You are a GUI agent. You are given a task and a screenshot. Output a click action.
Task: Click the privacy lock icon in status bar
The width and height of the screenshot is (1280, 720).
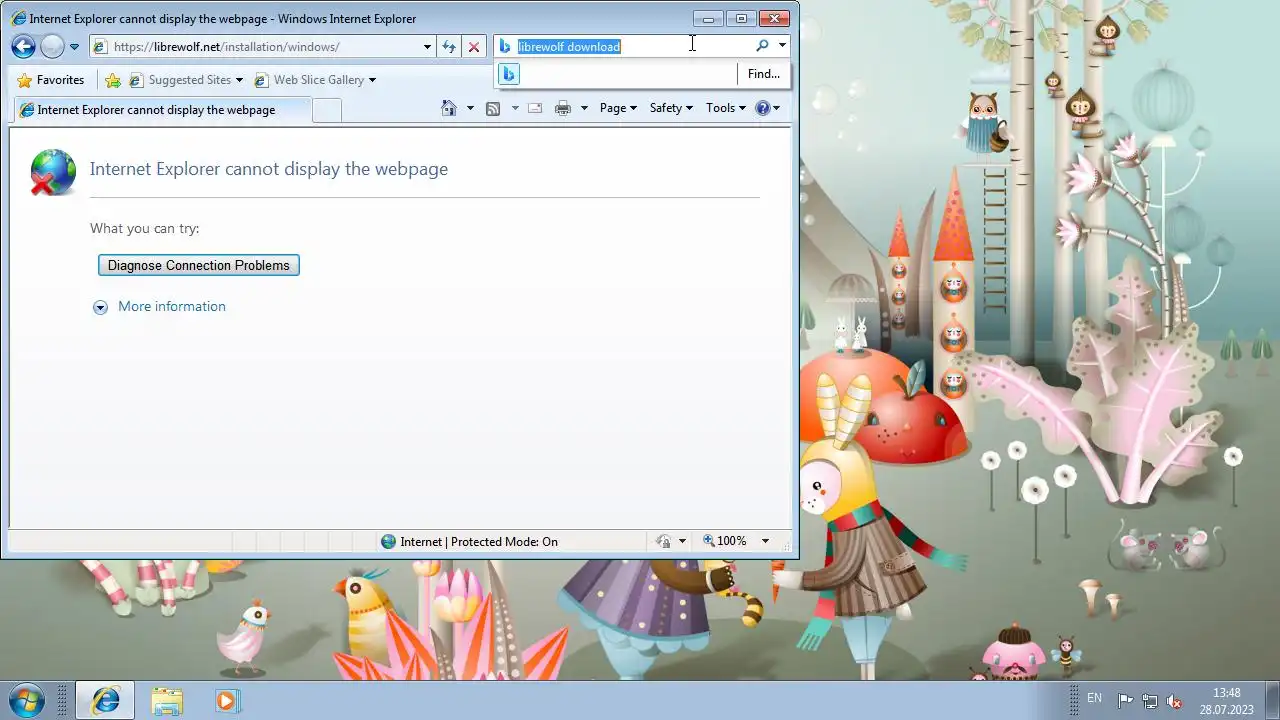click(x=663, y=541)
